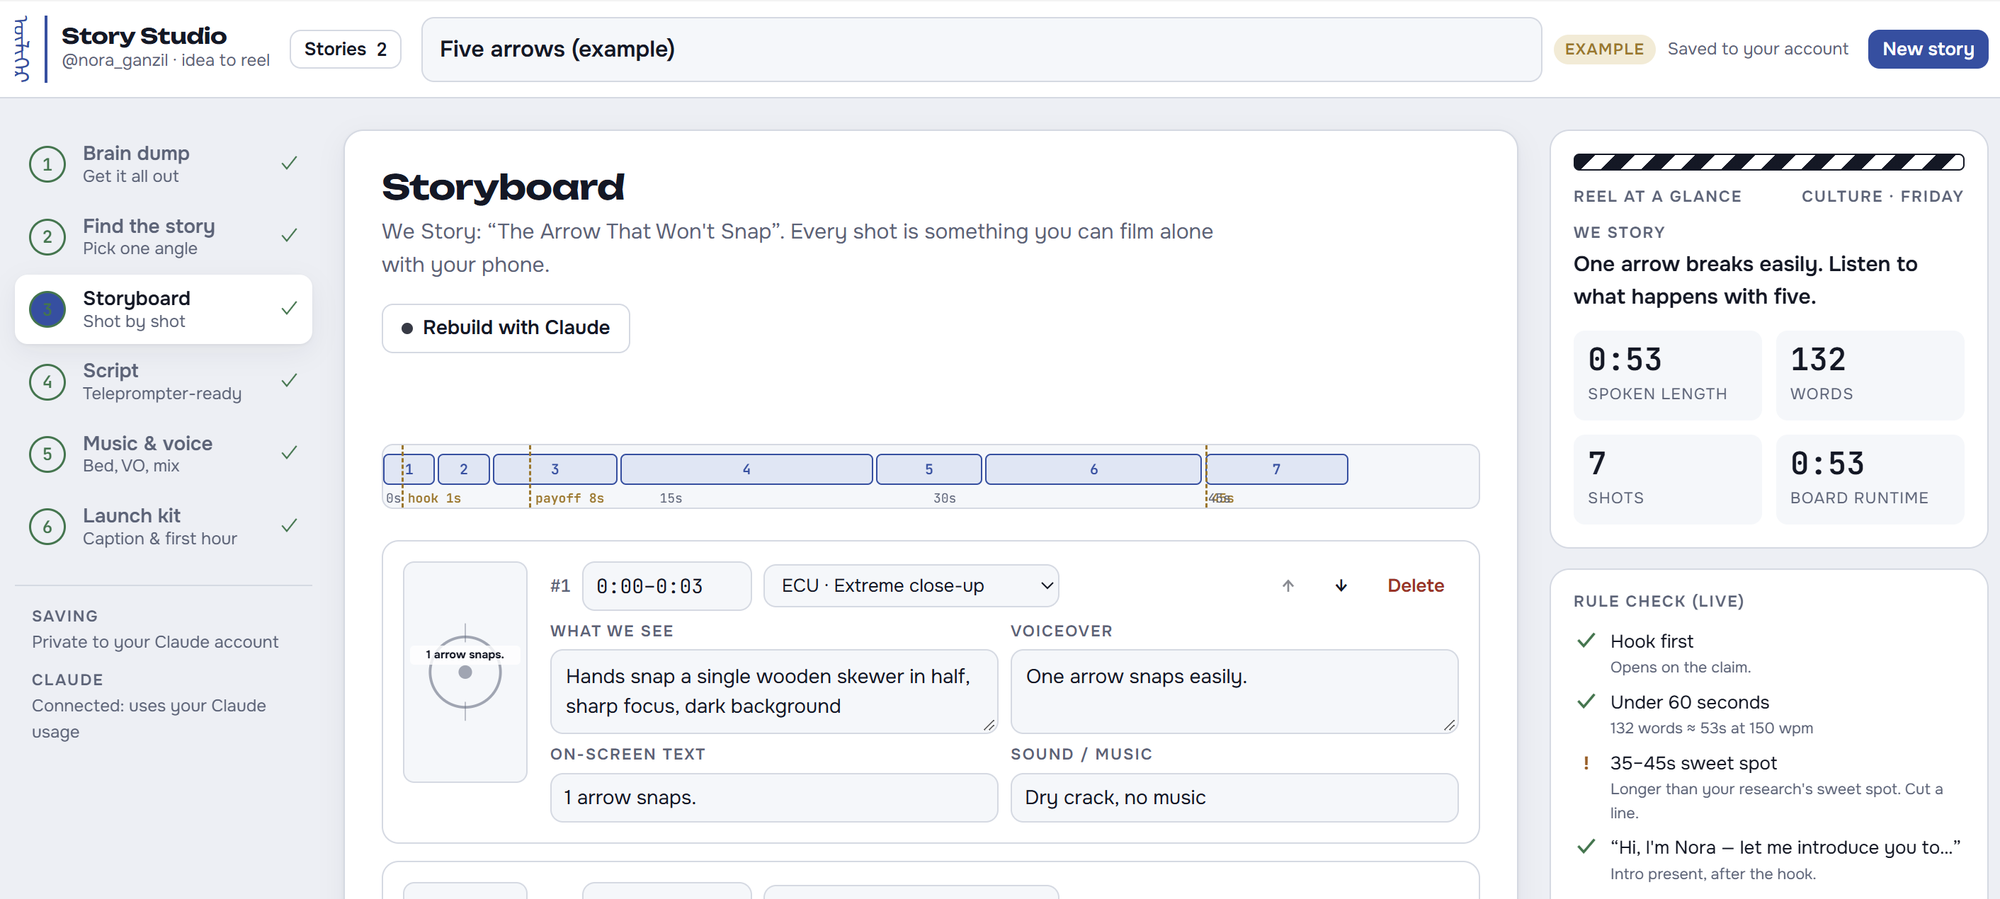This screenshot has width=2000, height=899.
Task: Click the 35–45s sweet spot warning icon
Action: click(1586, 763)
